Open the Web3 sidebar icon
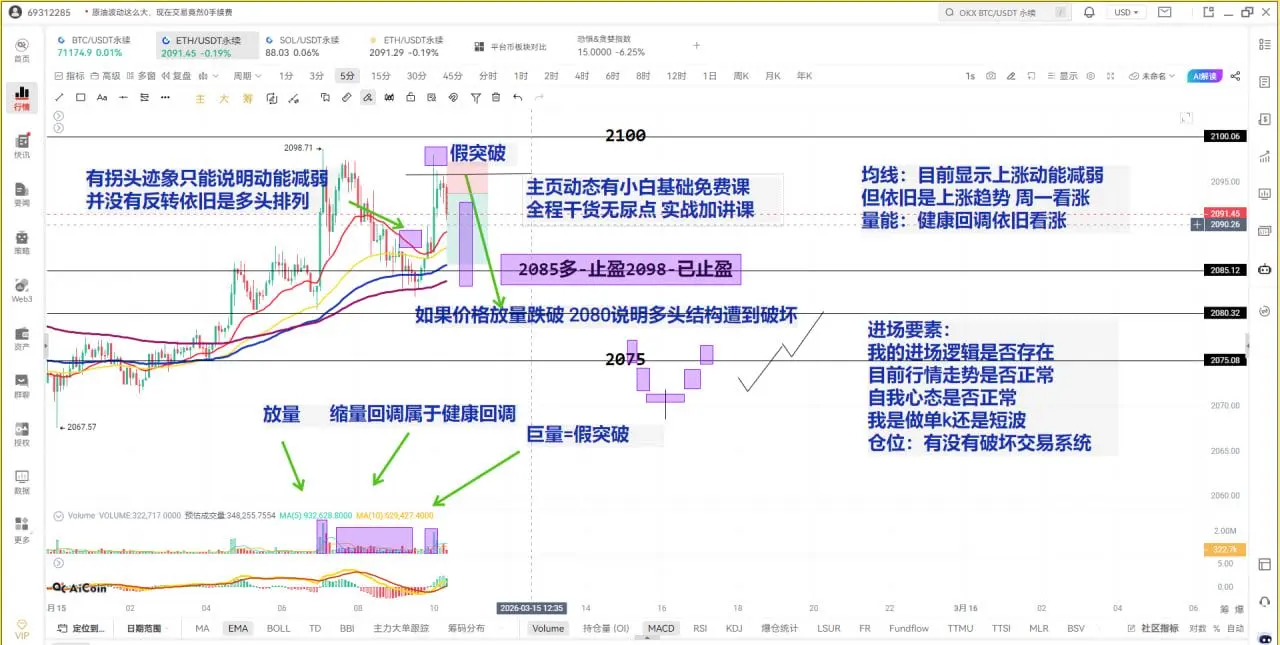Image resolution: width=1280 pixels, height=645 pixels. [21, 290]
